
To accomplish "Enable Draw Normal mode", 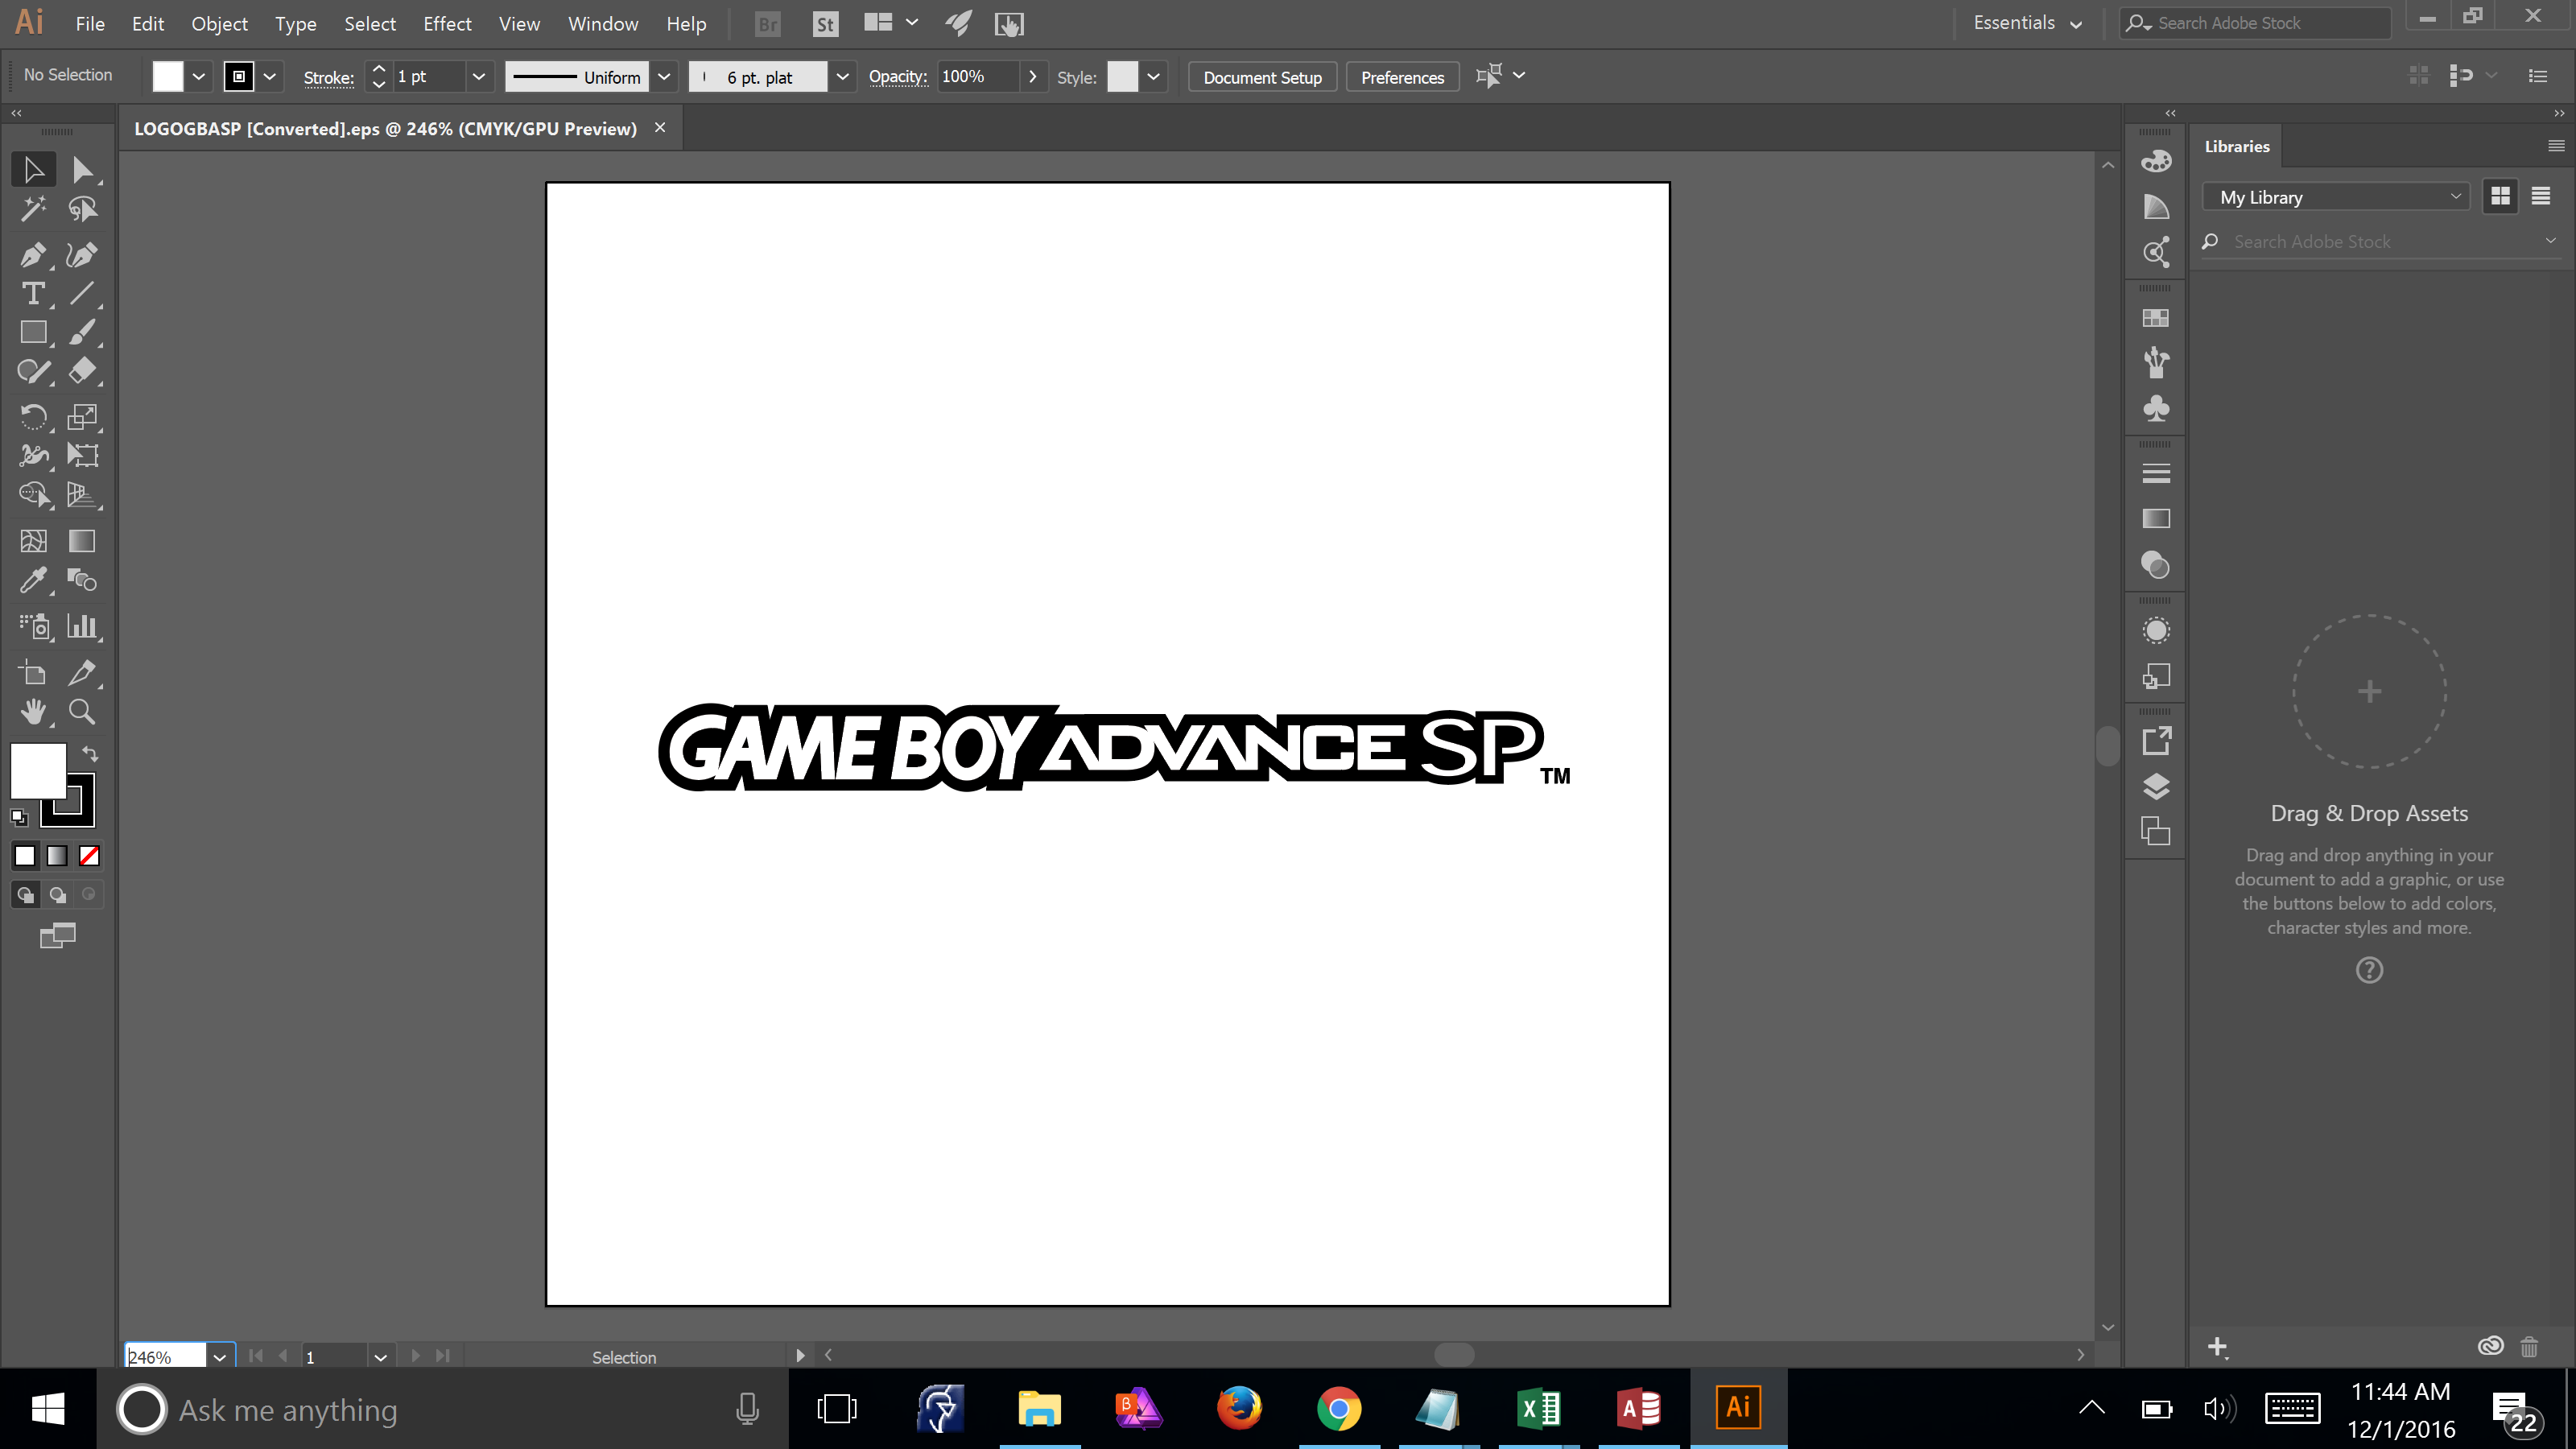I will tap(25, 895).
